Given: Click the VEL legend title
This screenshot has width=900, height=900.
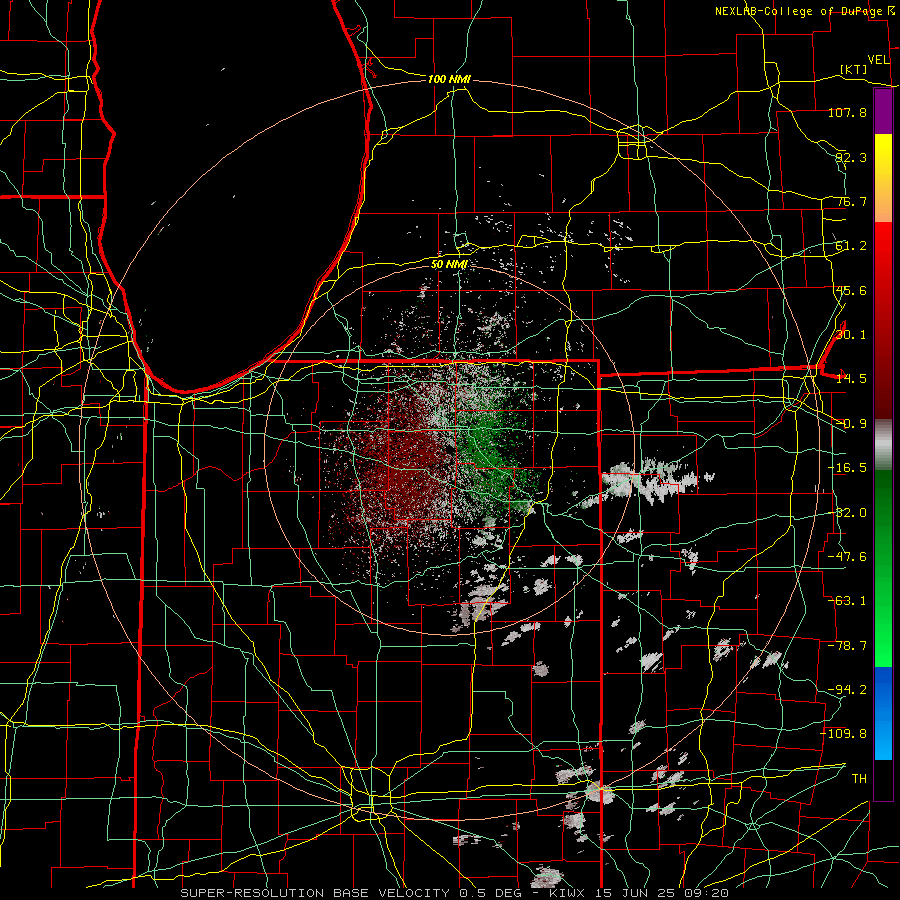Looking at the screenshot, I should [x=878, y=60].
